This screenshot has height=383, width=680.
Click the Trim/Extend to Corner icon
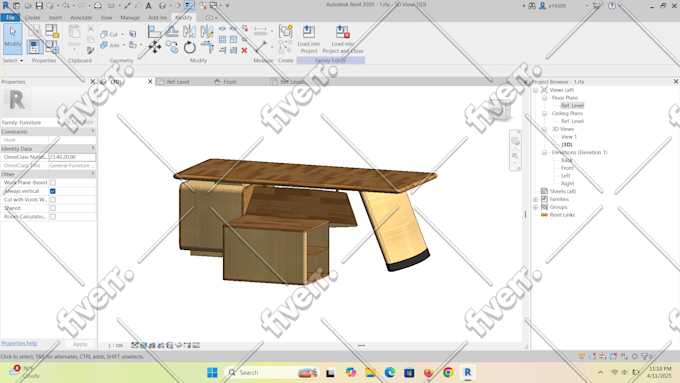[x=207, y=47]
